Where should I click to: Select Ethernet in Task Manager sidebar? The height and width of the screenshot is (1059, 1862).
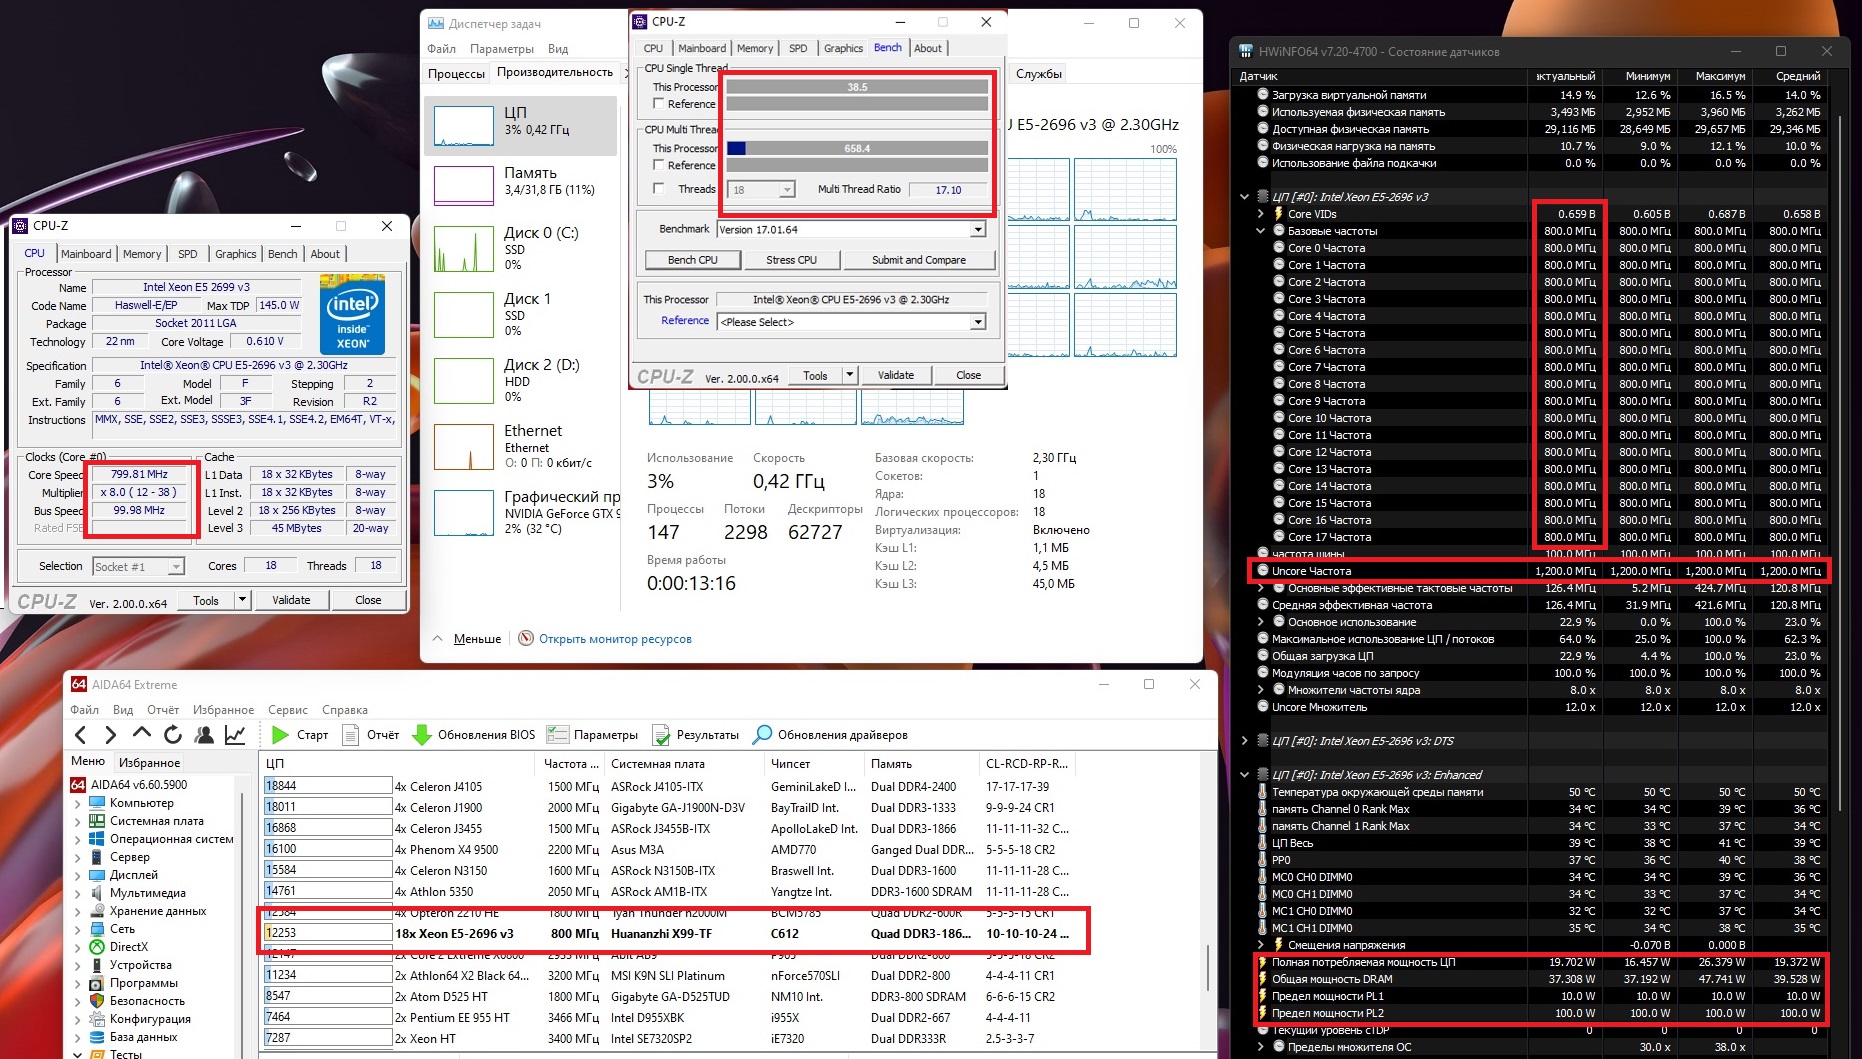[520, 446]
